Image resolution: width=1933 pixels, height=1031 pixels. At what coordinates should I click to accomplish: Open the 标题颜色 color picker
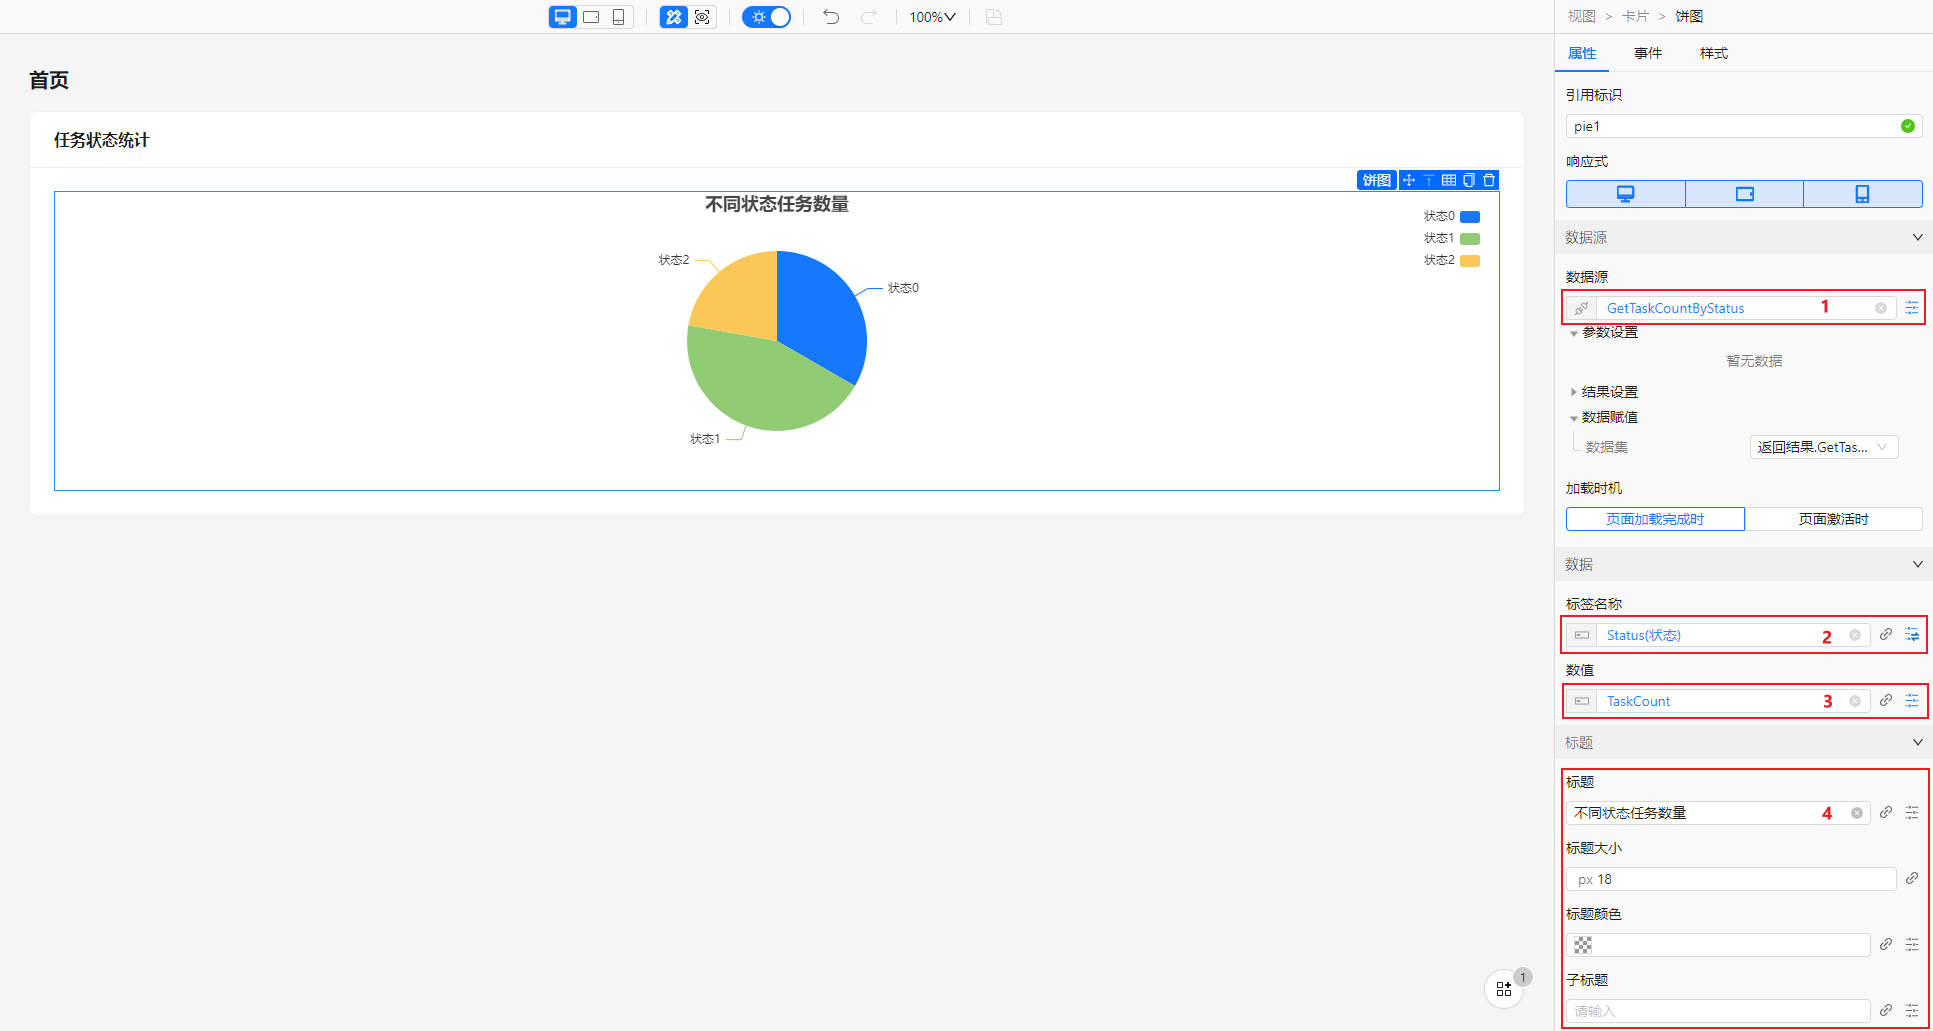[1581, 944]
